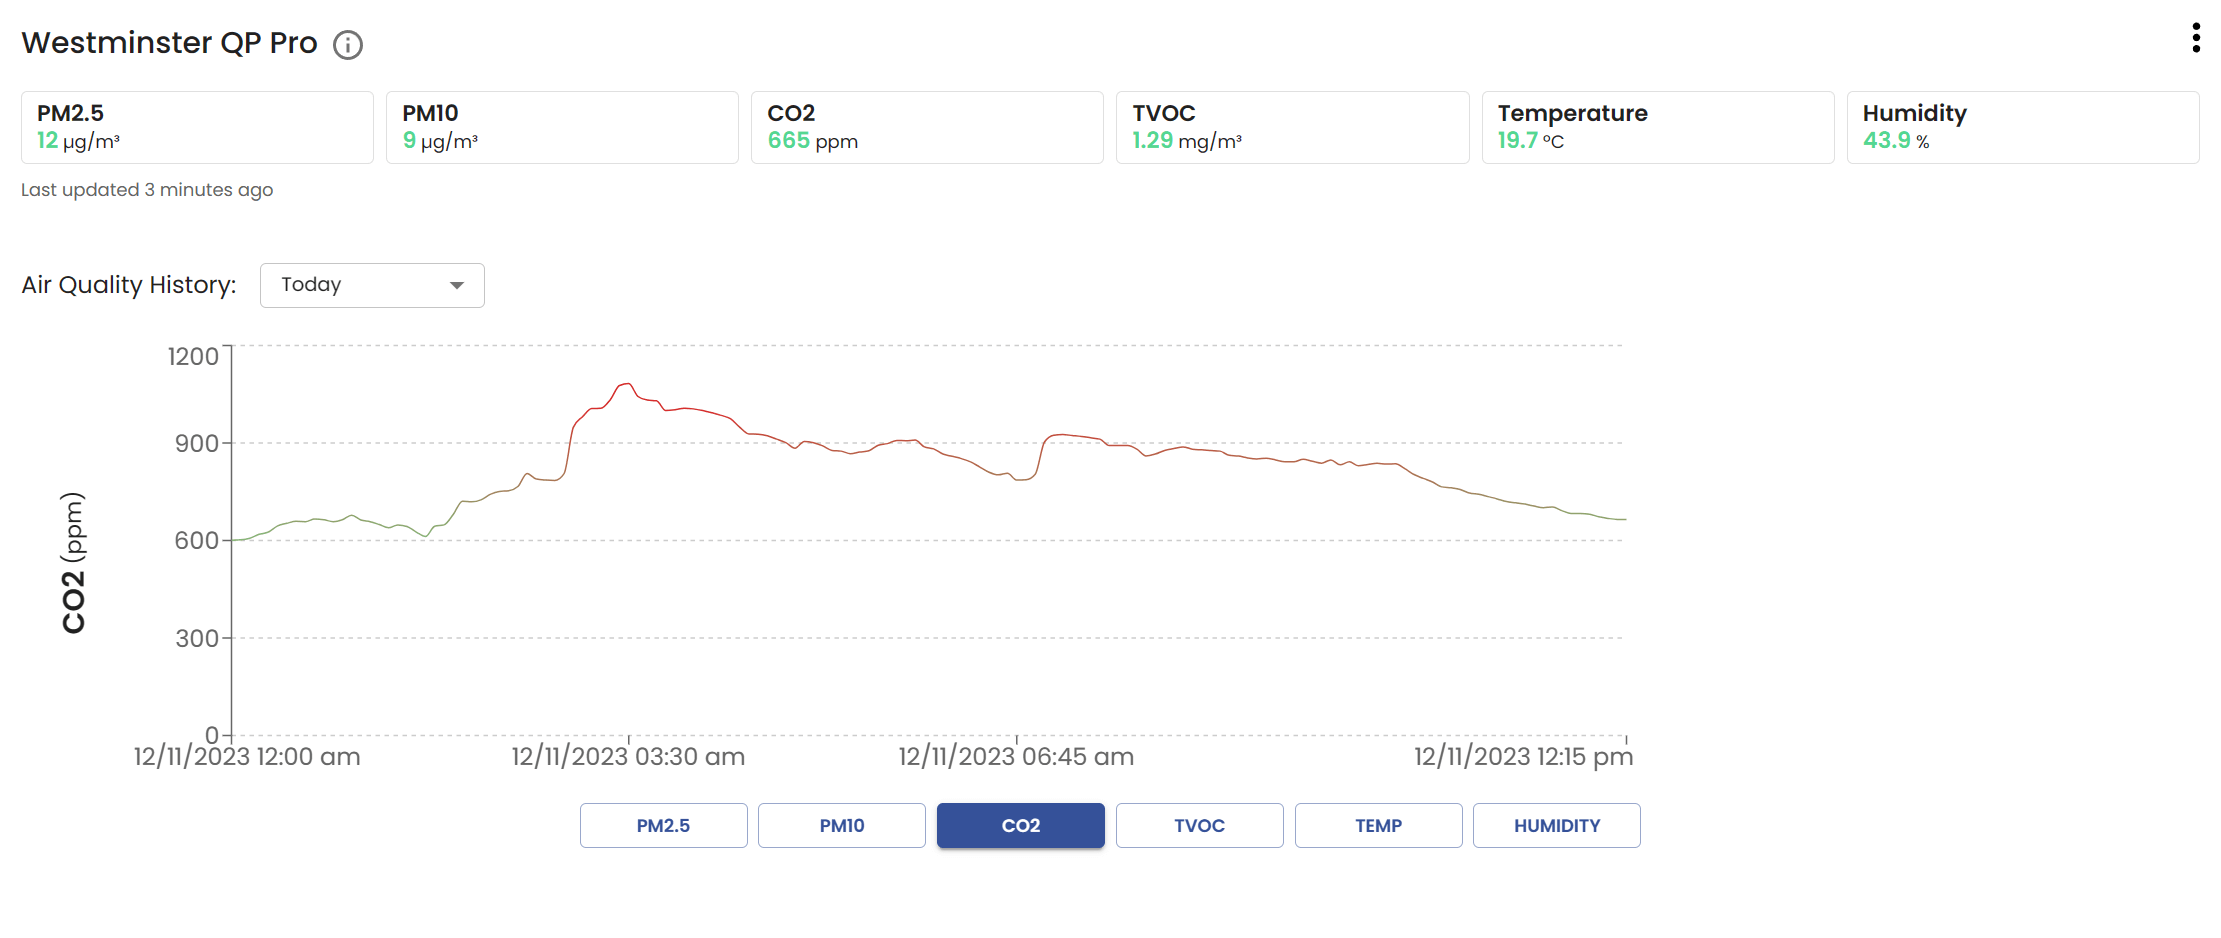Click the Temperature card showing 19.7 °C
The image size is (2221, 938).
tap(1657, 127)
